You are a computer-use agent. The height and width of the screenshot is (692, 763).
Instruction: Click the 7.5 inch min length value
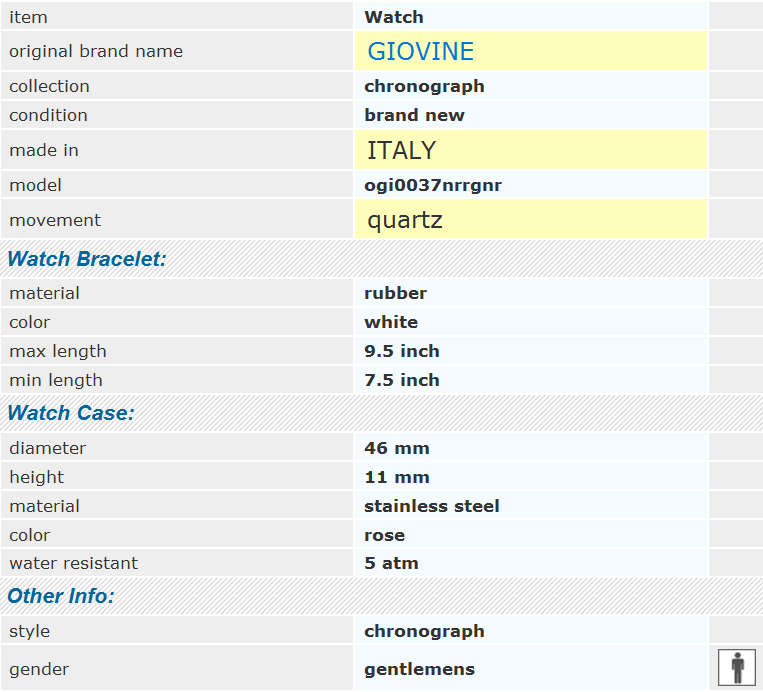pos(402,380)
